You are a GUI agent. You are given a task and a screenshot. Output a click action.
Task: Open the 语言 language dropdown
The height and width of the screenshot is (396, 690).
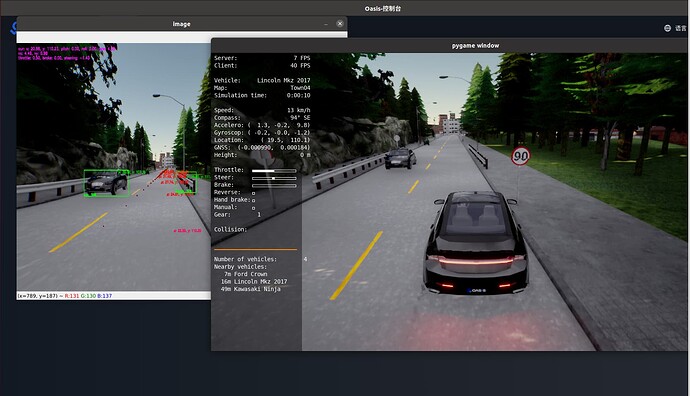(x=680, y=28)
